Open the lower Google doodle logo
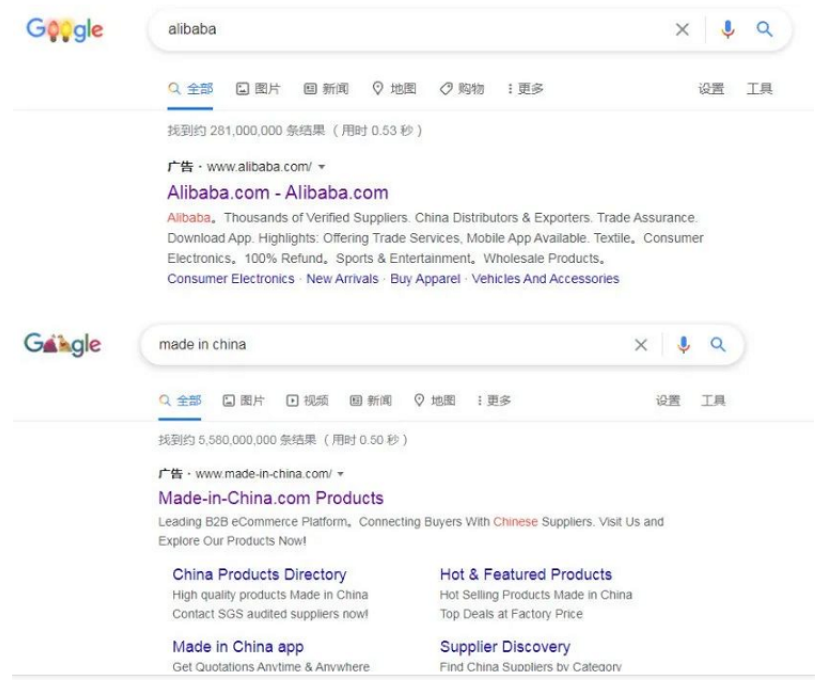The width and height of the screenshot is (836, 693). point(62,344)
